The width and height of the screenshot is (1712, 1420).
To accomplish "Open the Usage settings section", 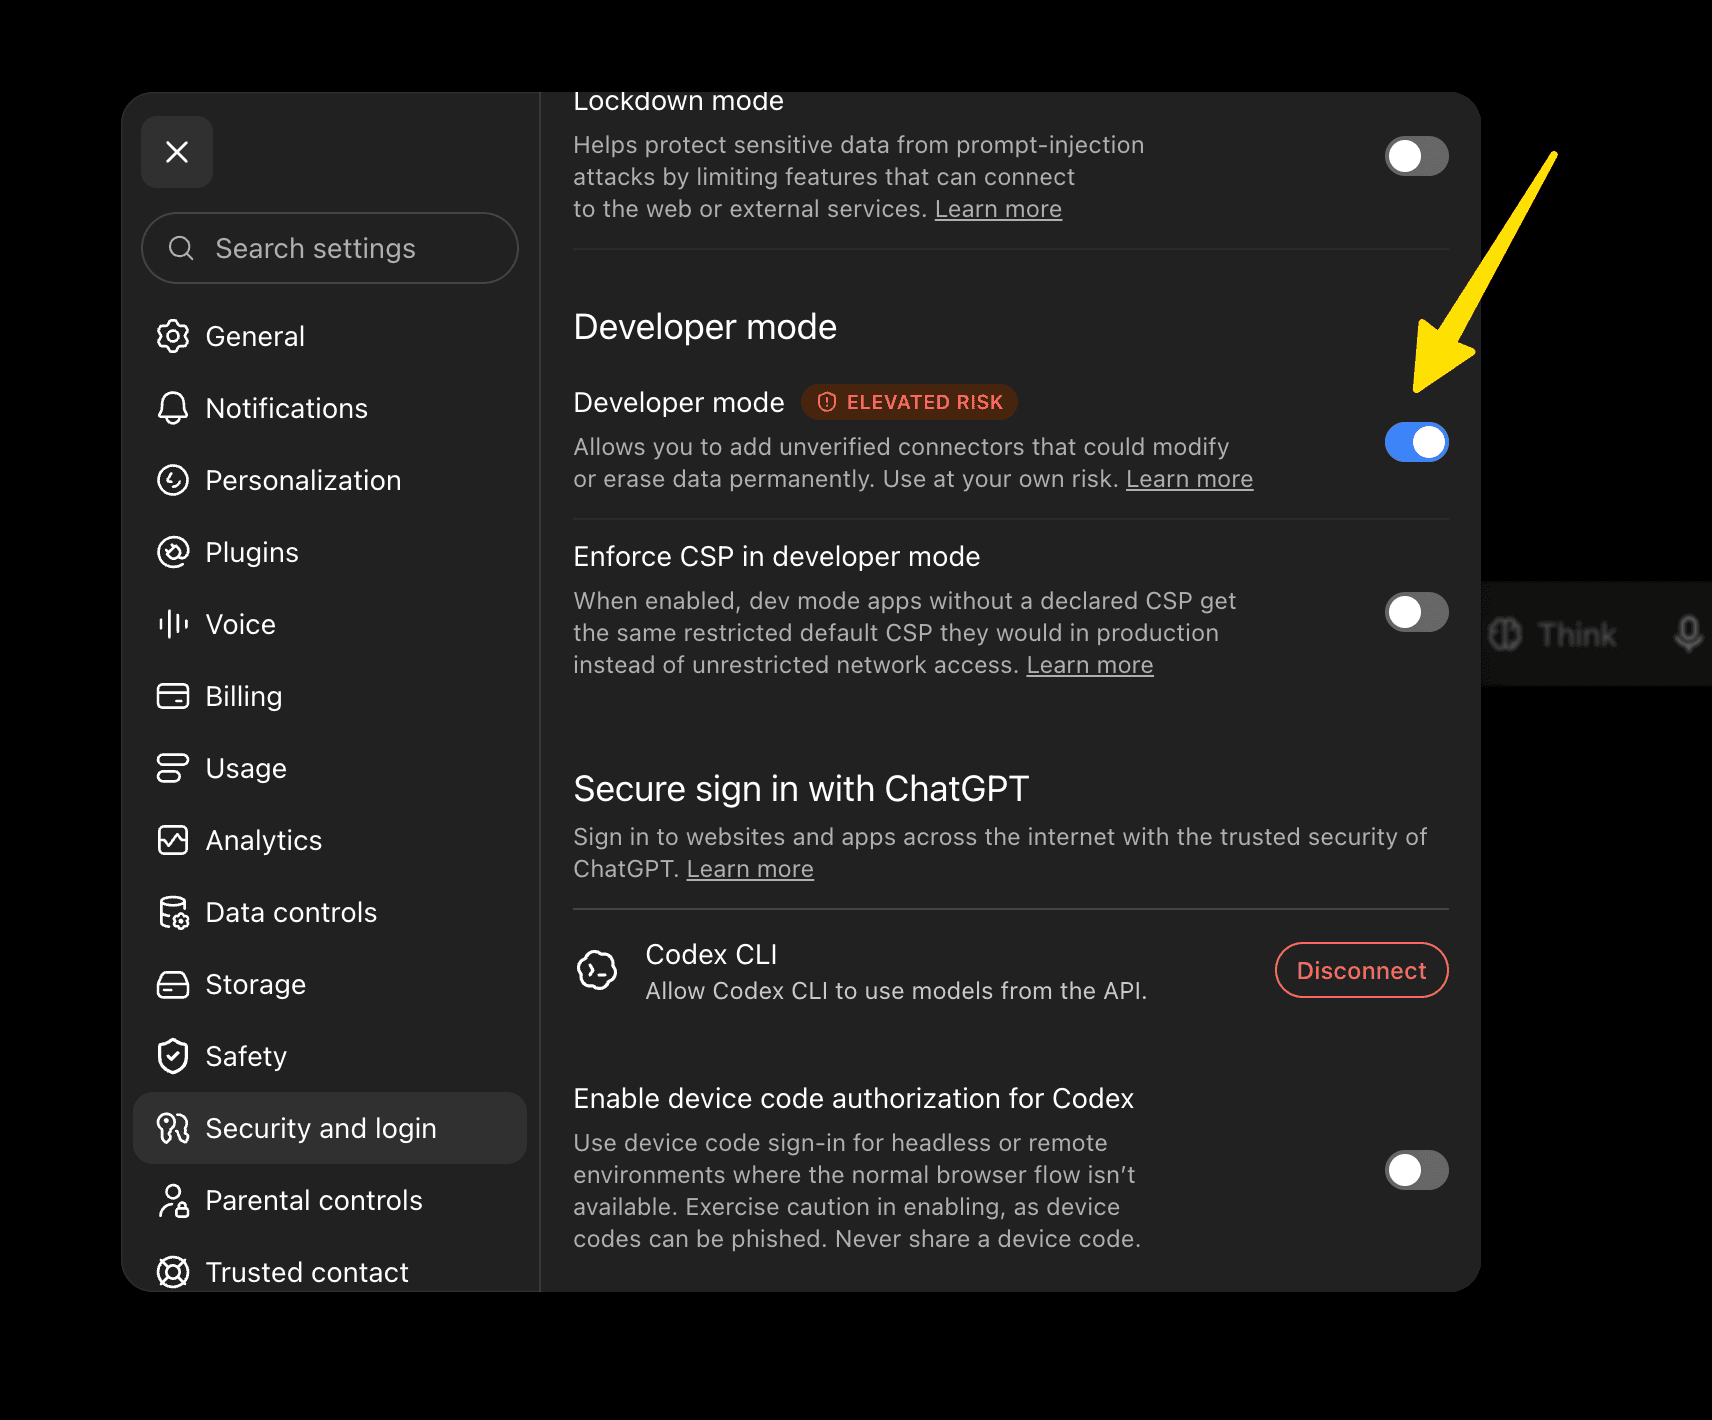I will tap(330, 768).
